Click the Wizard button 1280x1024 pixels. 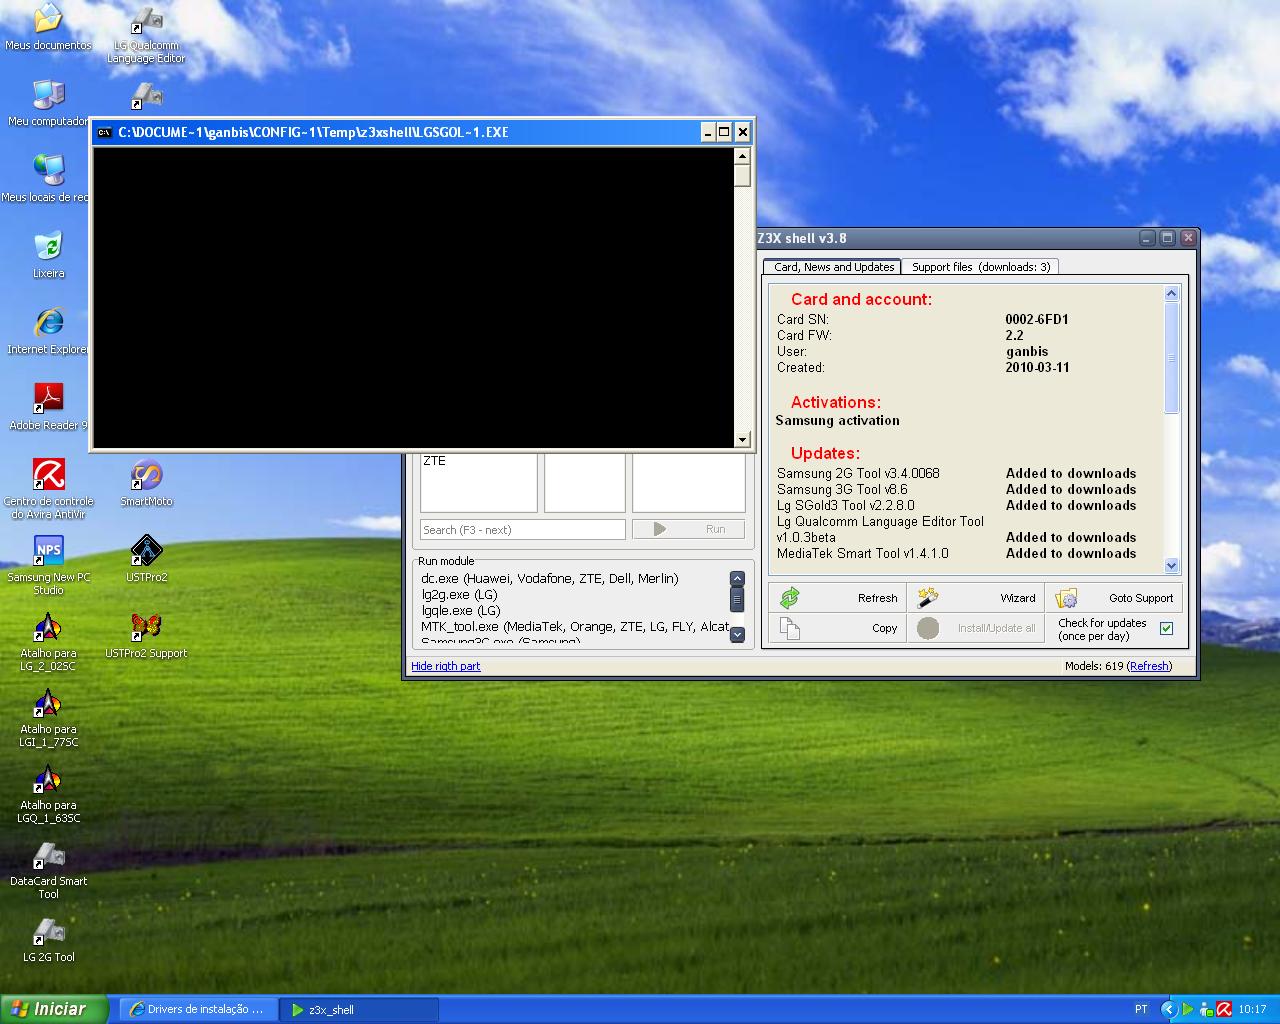[x=975, y=598]
